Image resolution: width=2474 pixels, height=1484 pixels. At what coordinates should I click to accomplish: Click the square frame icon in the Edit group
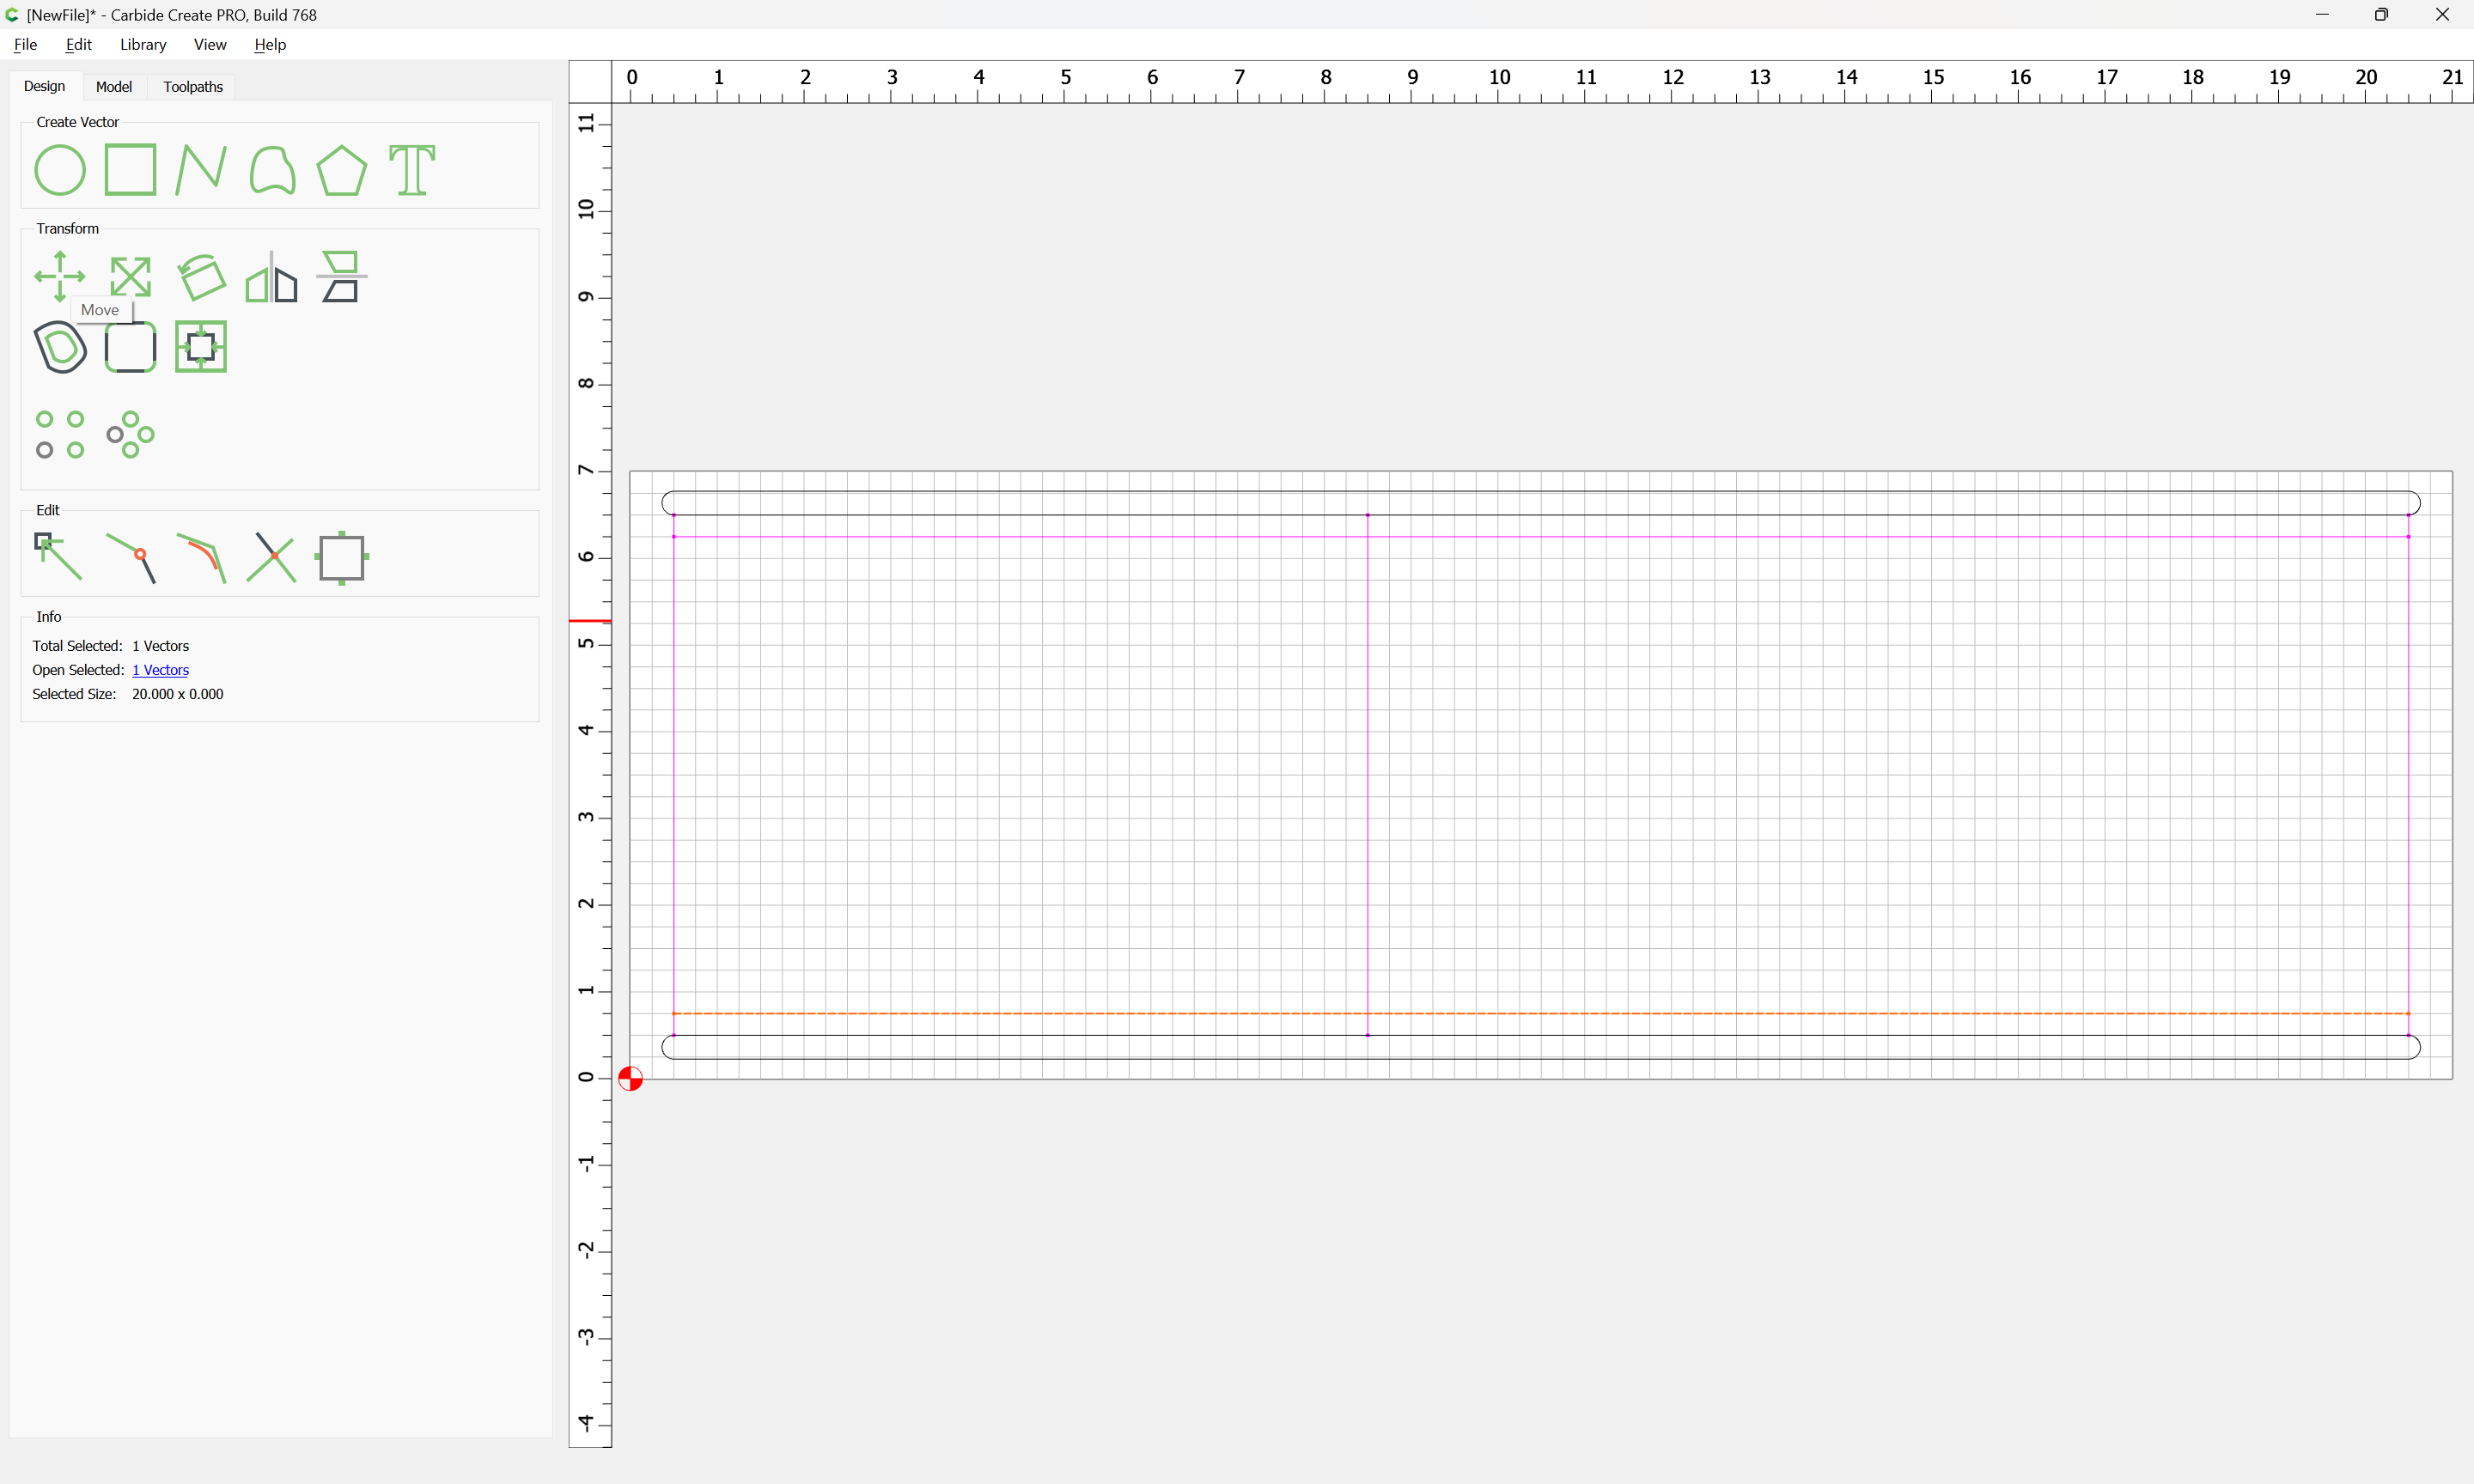[x=342, y=558]
